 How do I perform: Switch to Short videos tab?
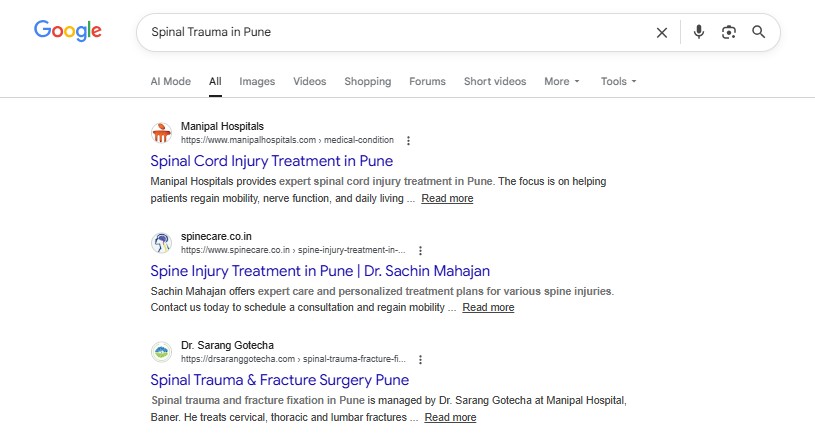point(495,82)
